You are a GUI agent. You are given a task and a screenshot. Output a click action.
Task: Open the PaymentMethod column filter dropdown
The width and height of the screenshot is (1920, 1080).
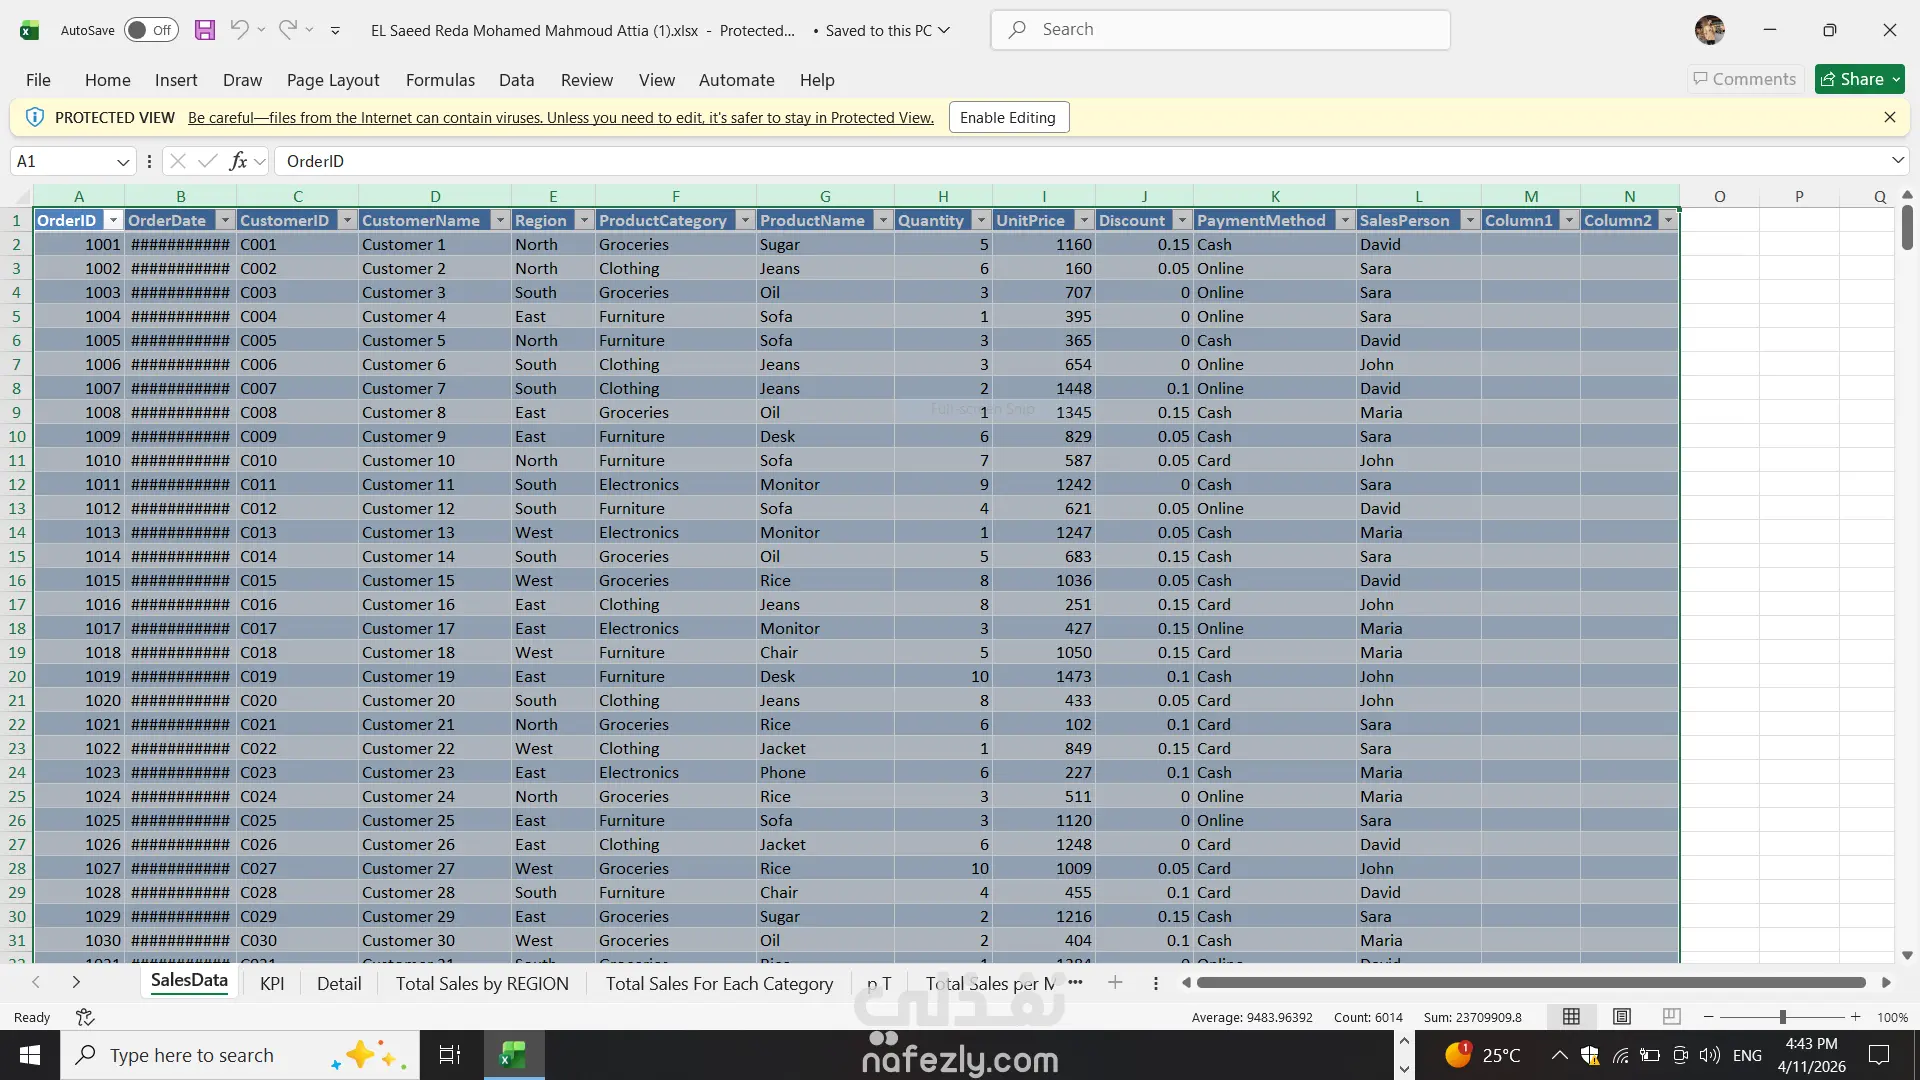[1344, 220]
